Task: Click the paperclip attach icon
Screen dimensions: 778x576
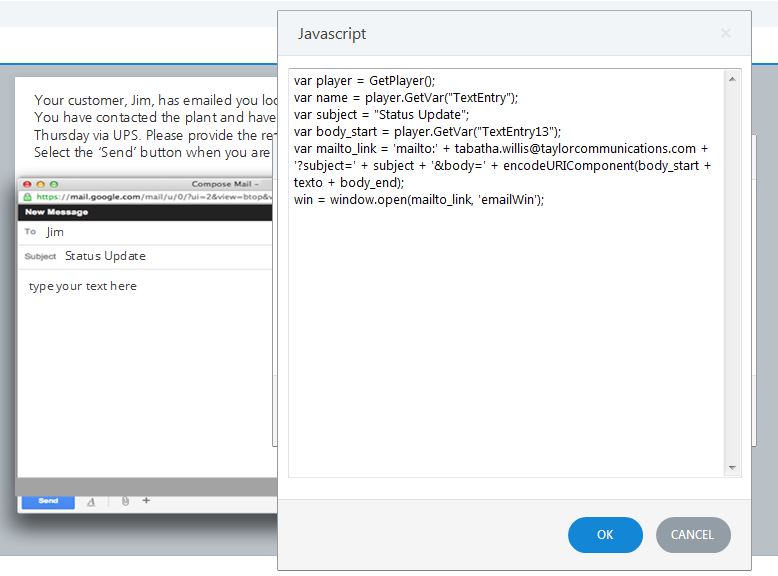Action: point(125,501)
